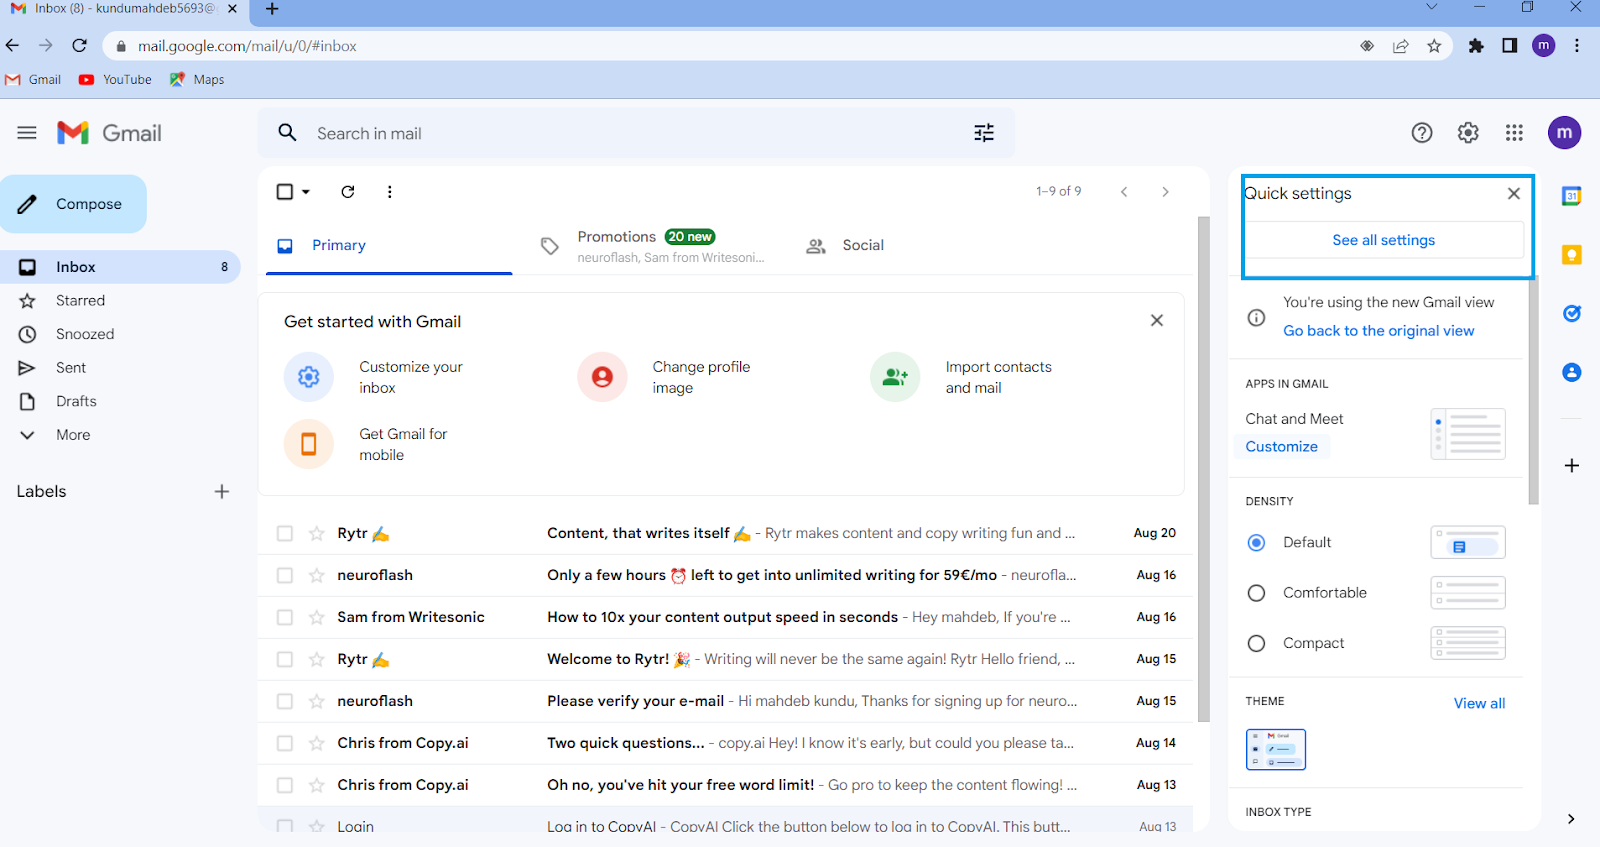Switch to the Primary tab
Screen dimensions: 1600x847
point(389,246)
